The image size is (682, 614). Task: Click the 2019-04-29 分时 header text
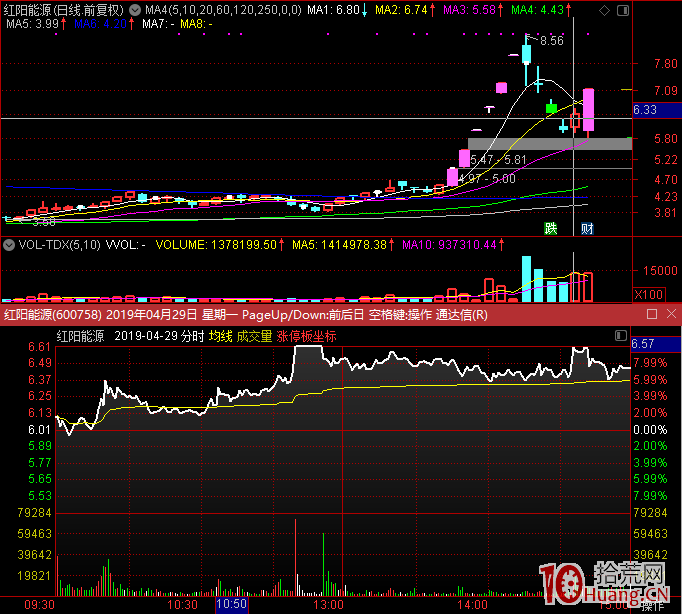click(159, 336)
